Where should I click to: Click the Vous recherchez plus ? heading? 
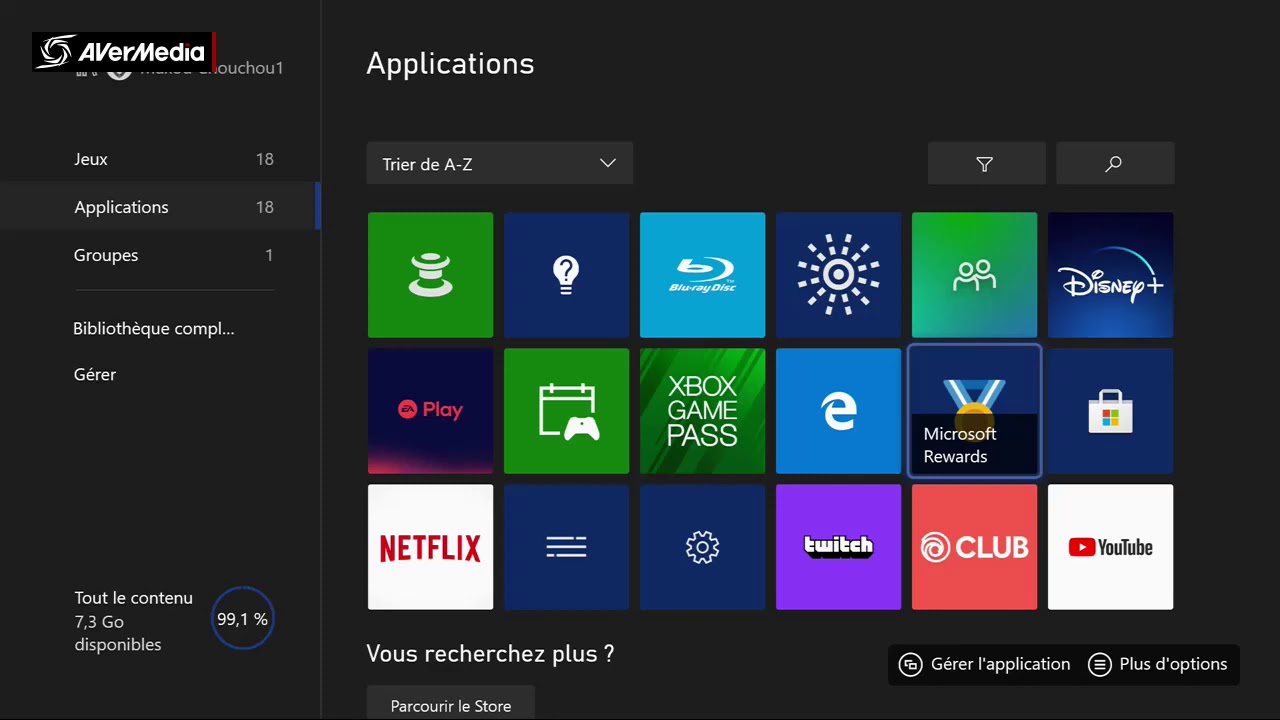coord(490,654)
